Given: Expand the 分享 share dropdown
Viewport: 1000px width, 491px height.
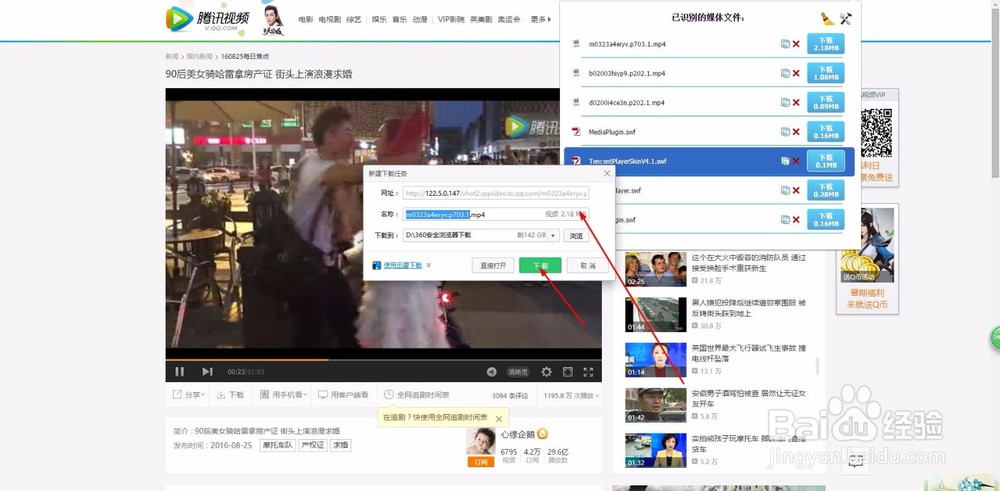Looking at the screenshot, I should coord(189,395).
